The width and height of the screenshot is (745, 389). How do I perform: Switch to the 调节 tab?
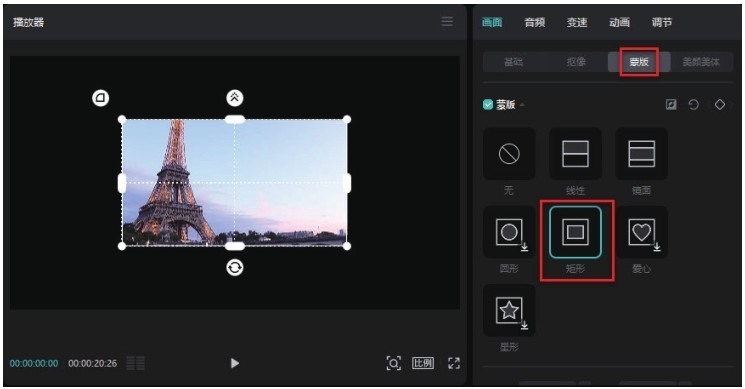(x=662, y=22)
